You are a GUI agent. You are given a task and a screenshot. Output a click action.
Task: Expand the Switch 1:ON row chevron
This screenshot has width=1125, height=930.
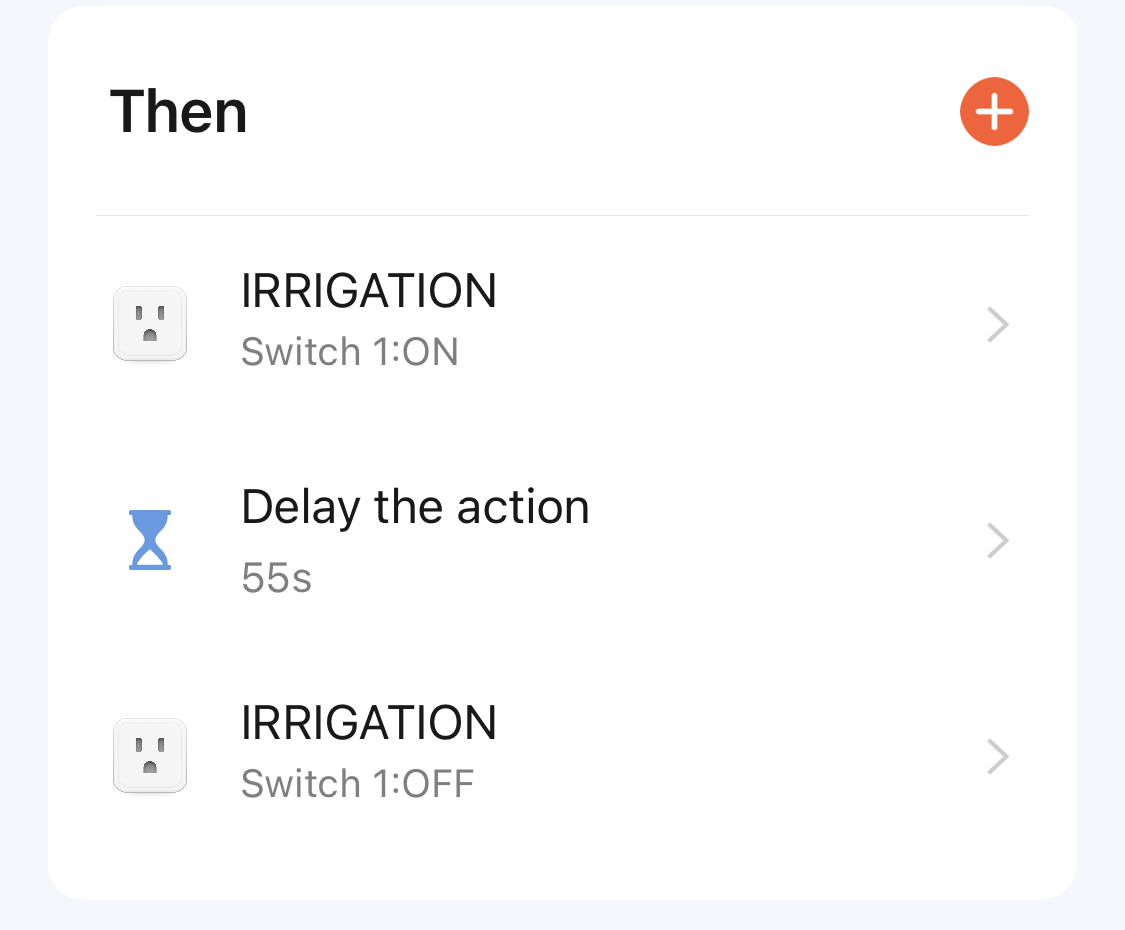coord(997,325)
